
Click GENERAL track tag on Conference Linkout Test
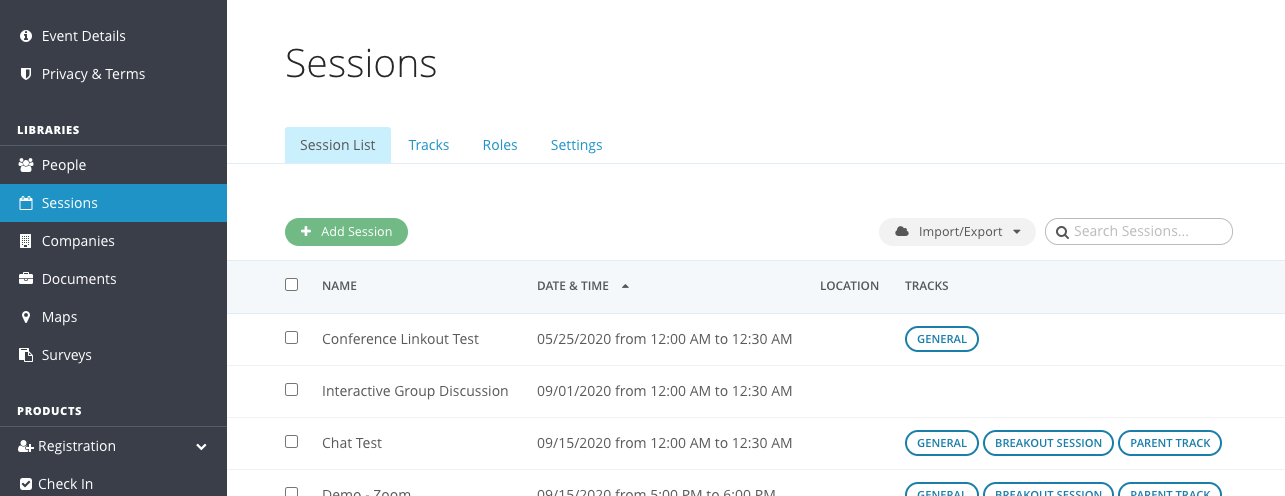tap(942, 339)
